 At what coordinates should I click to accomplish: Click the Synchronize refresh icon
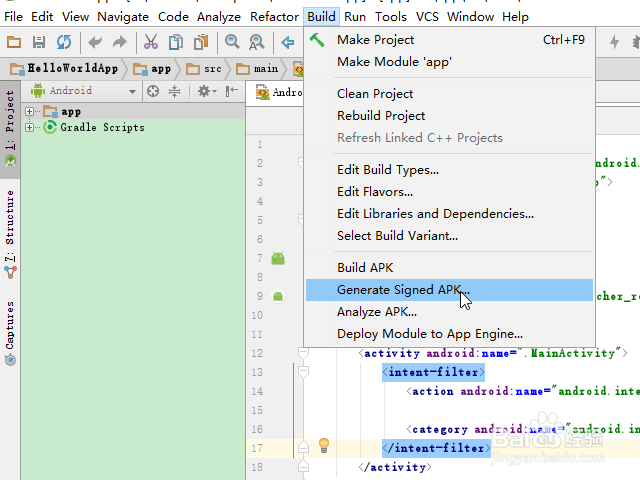pos(64,42)
